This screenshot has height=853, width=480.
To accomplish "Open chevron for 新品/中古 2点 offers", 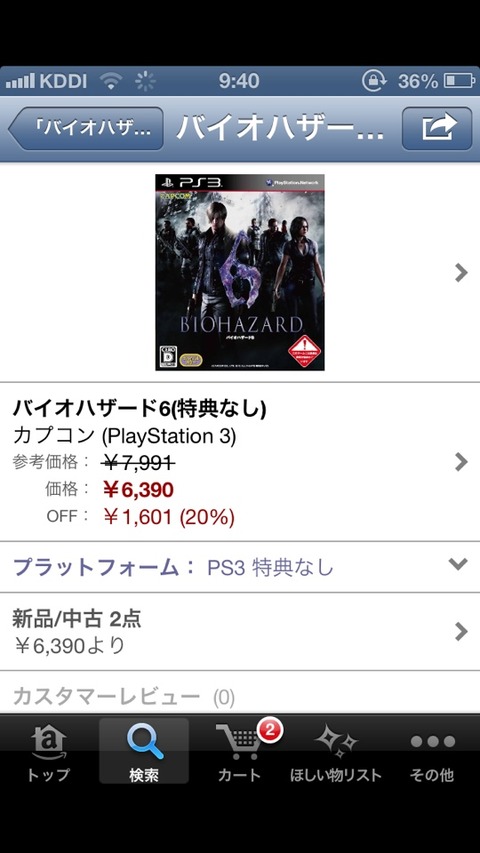I will point(461,632).
